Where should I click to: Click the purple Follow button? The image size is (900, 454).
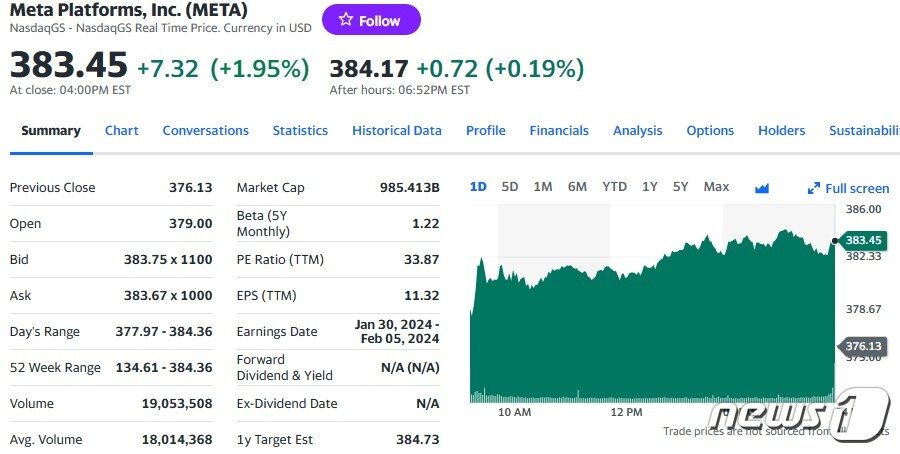point(371,20)
